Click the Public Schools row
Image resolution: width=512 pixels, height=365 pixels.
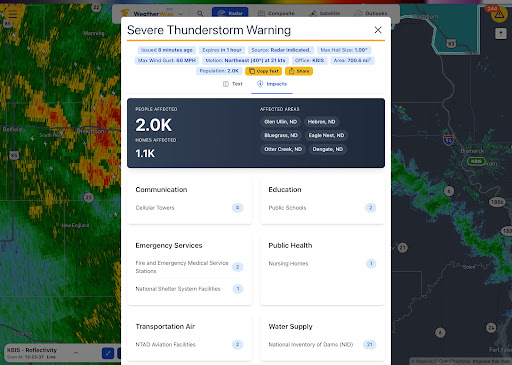click(322, 208)
